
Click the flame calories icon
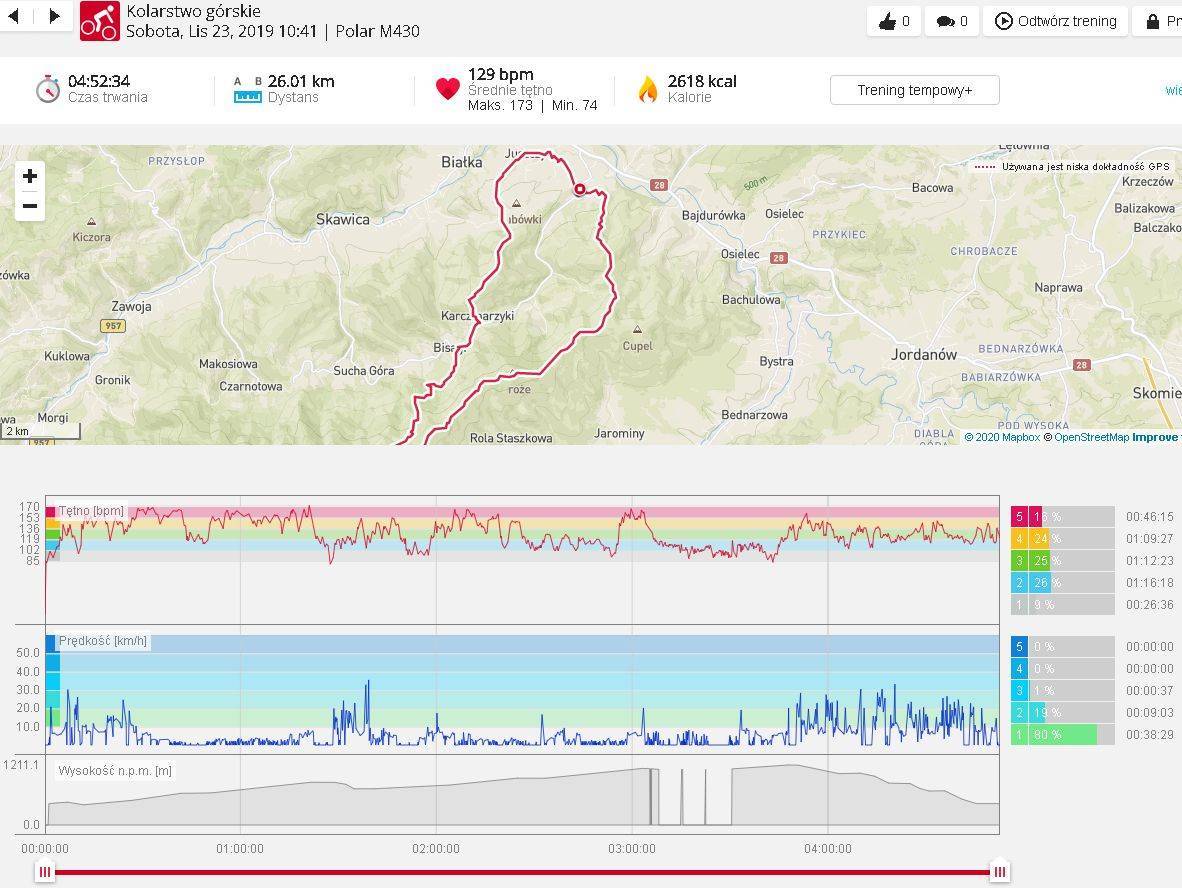(648, 89)
